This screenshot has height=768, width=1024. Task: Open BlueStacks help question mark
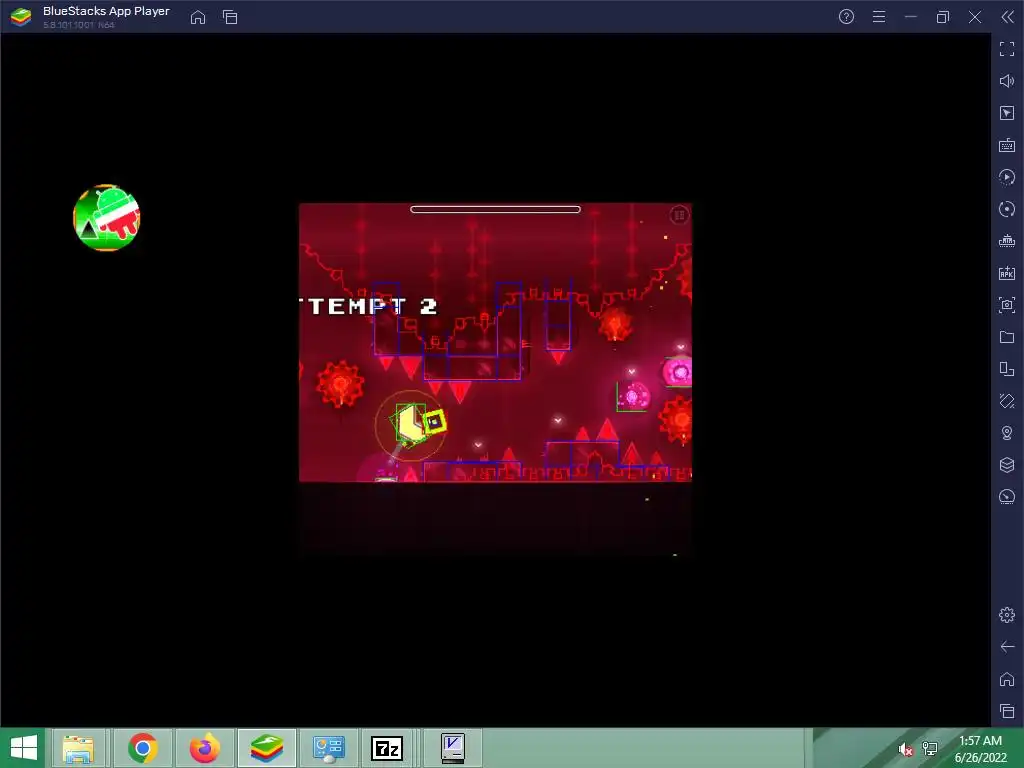click(846, 17)
